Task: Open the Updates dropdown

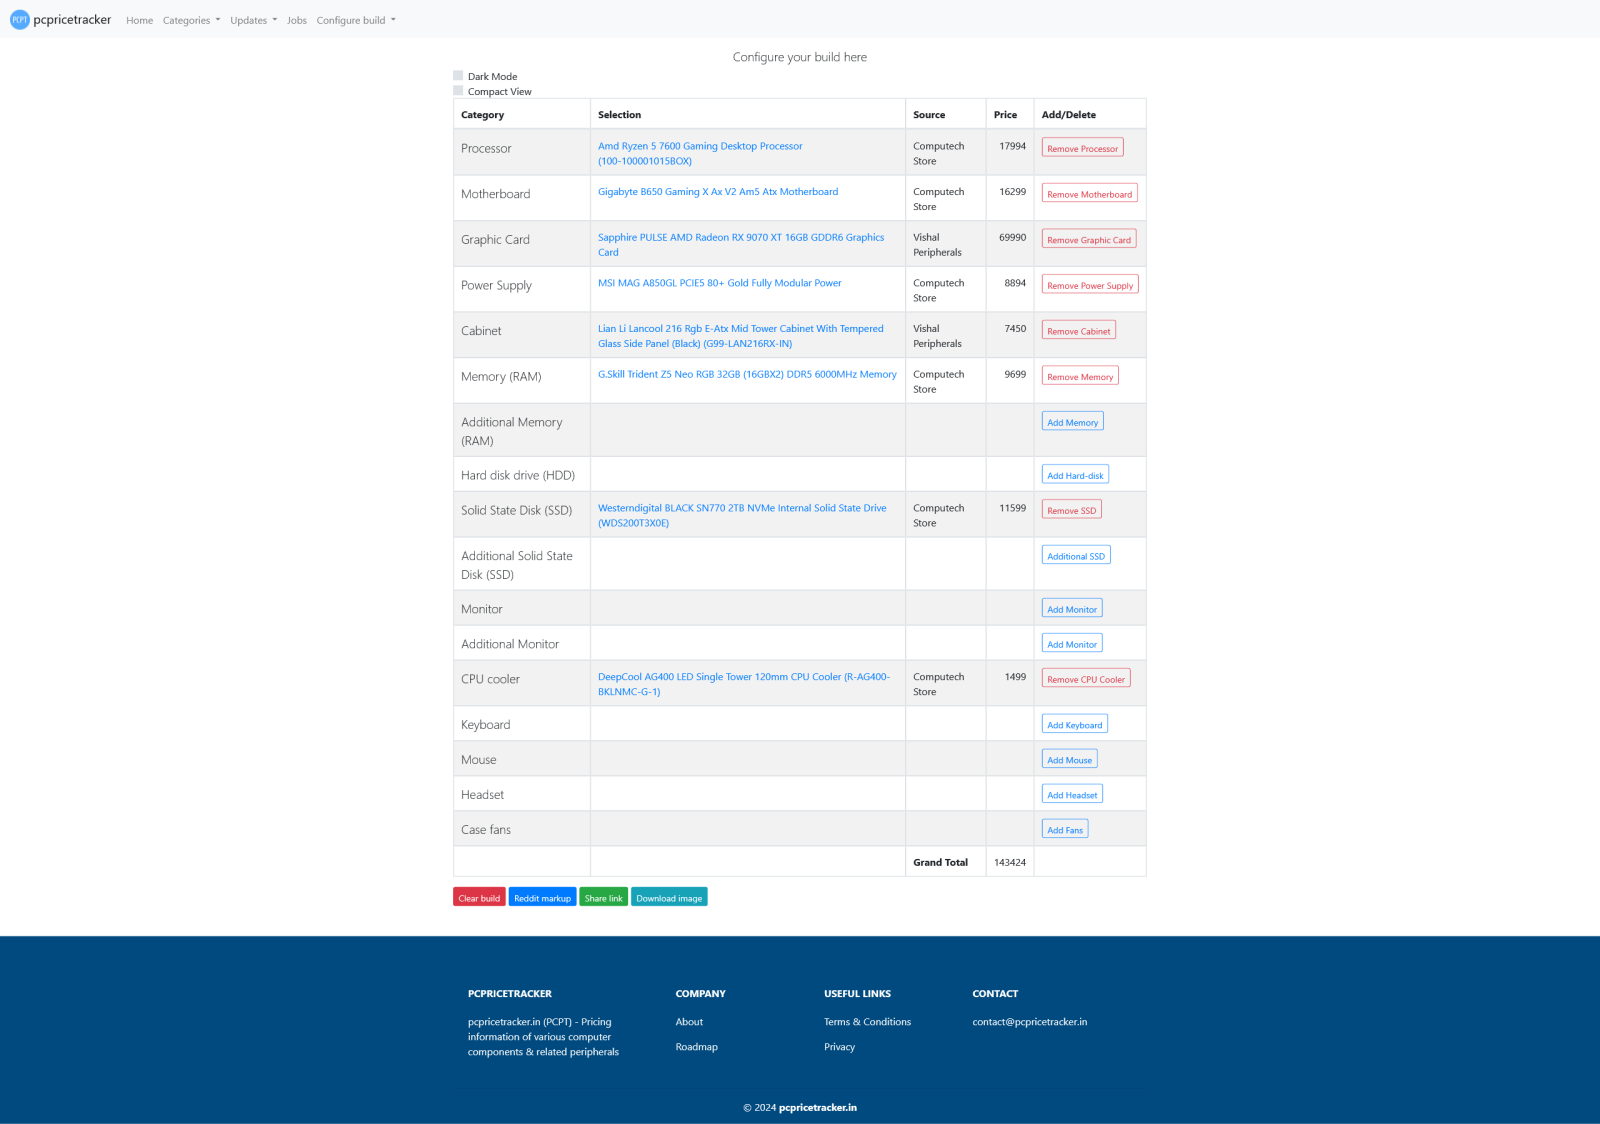Action: [x=253, y=20]
